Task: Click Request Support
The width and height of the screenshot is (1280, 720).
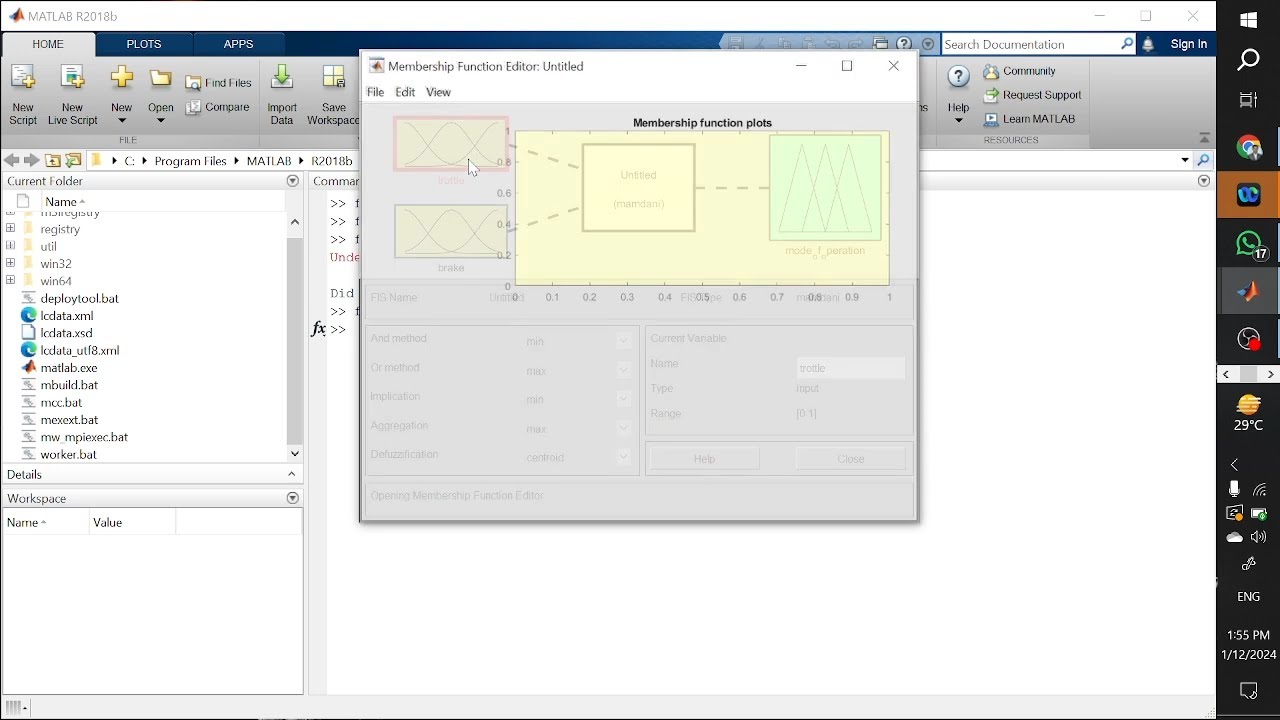Action: coord(1033,95)
